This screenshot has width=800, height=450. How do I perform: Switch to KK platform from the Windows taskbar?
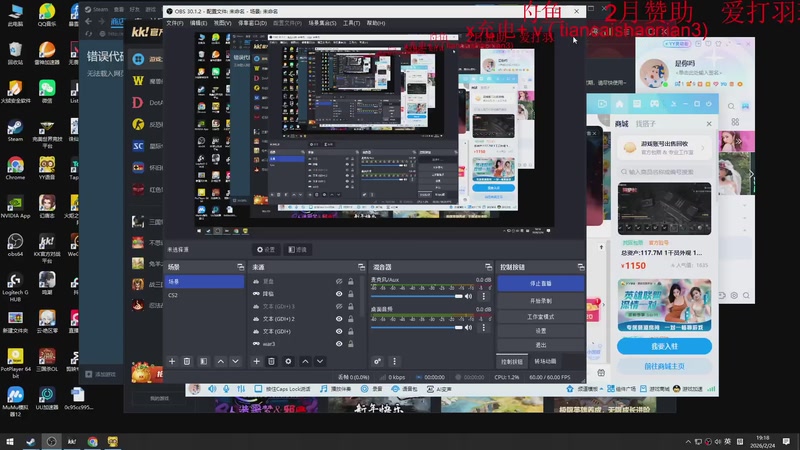pyautogui.click(x=72, y=441)
